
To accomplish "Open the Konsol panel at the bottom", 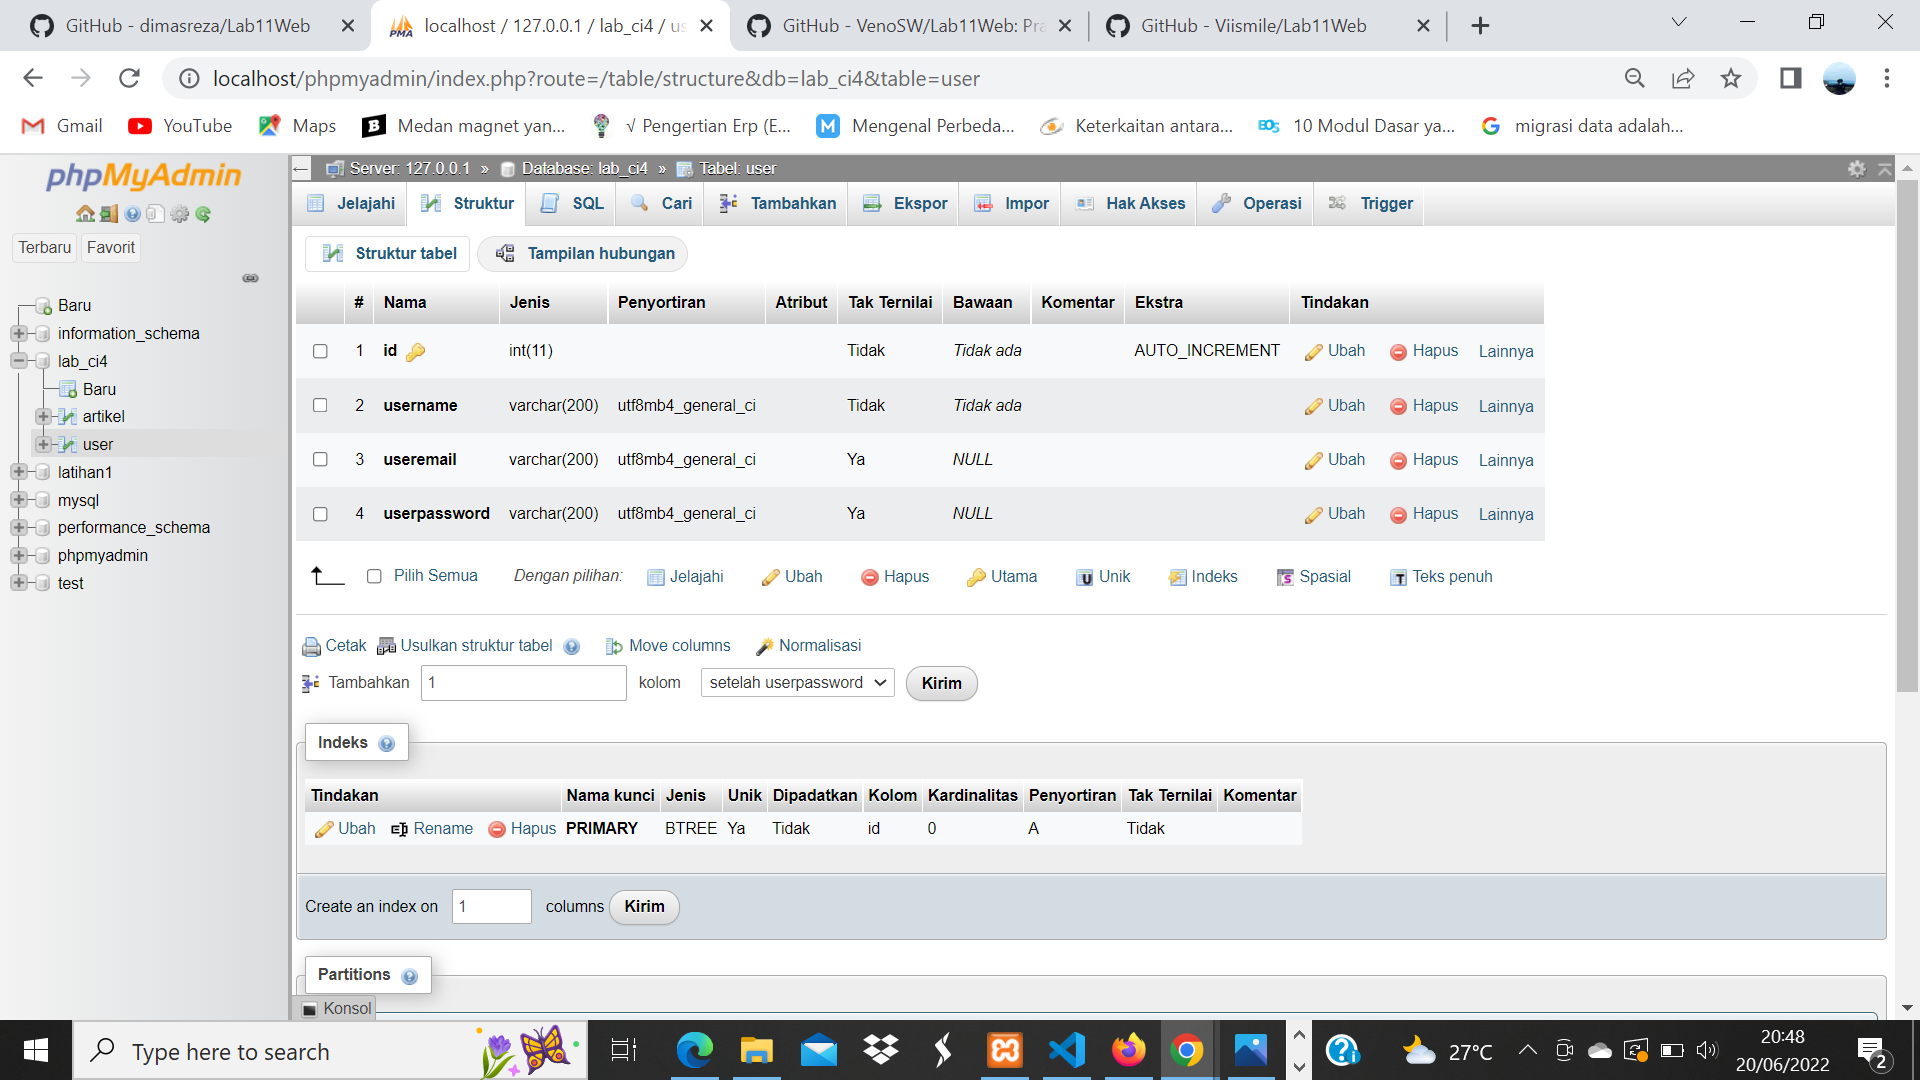I will pyautogui.click(x=337, y=1009).
